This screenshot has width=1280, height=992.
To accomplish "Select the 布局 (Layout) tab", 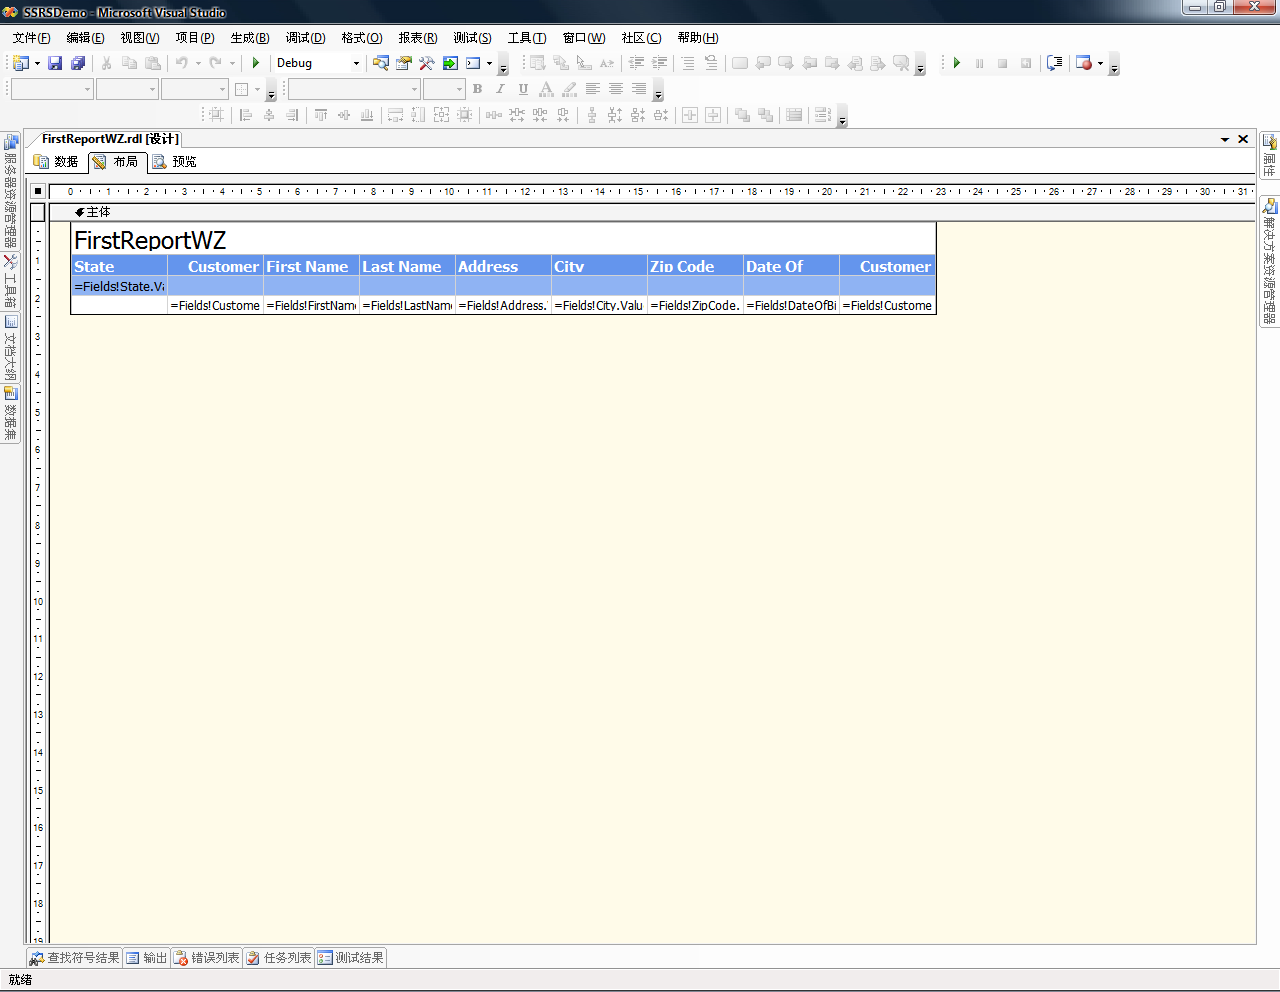I will (x=116, y=162).
